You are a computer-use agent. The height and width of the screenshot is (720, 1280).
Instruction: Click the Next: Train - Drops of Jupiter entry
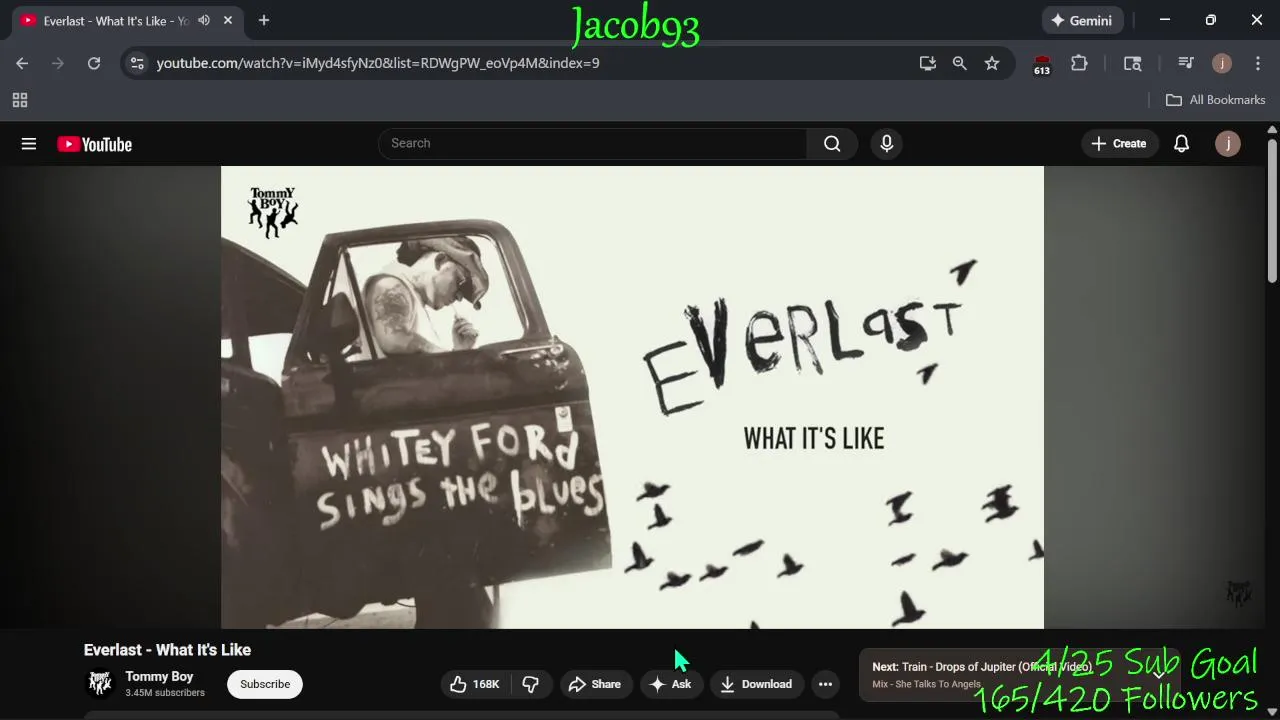tap(981, 667)
